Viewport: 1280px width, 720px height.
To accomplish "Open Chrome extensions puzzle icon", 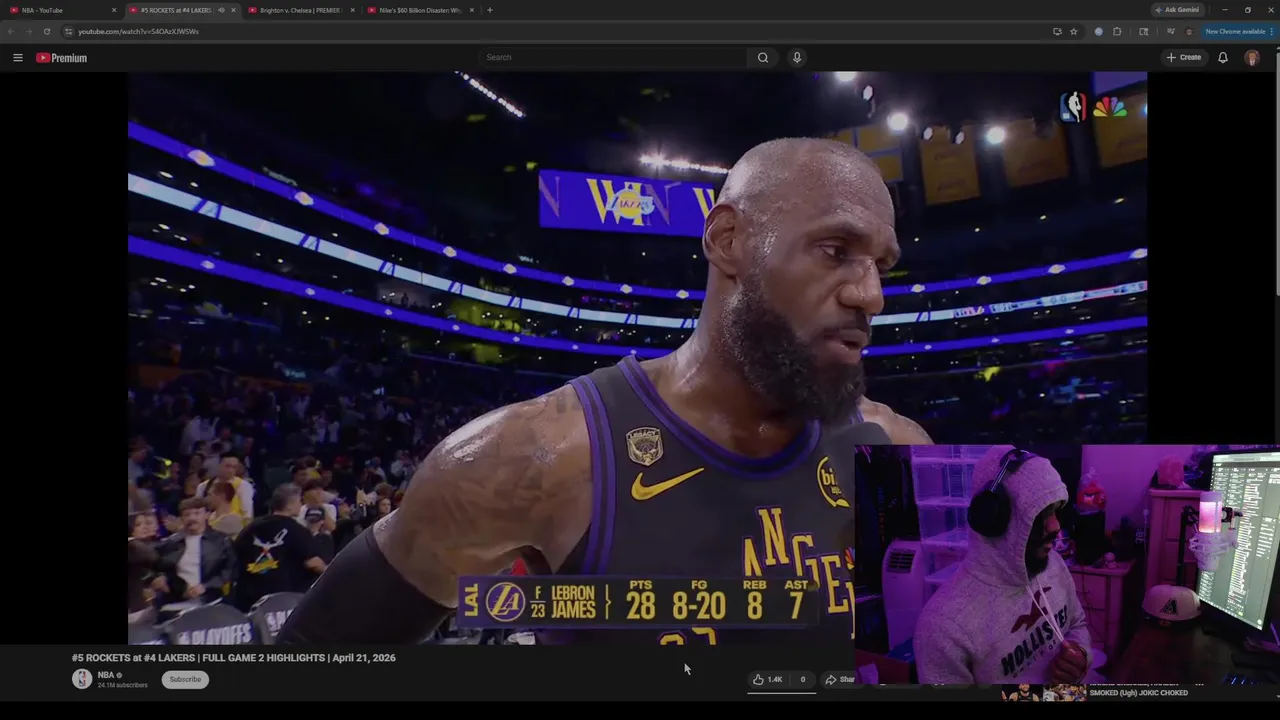I will (x=1117, y=31).
